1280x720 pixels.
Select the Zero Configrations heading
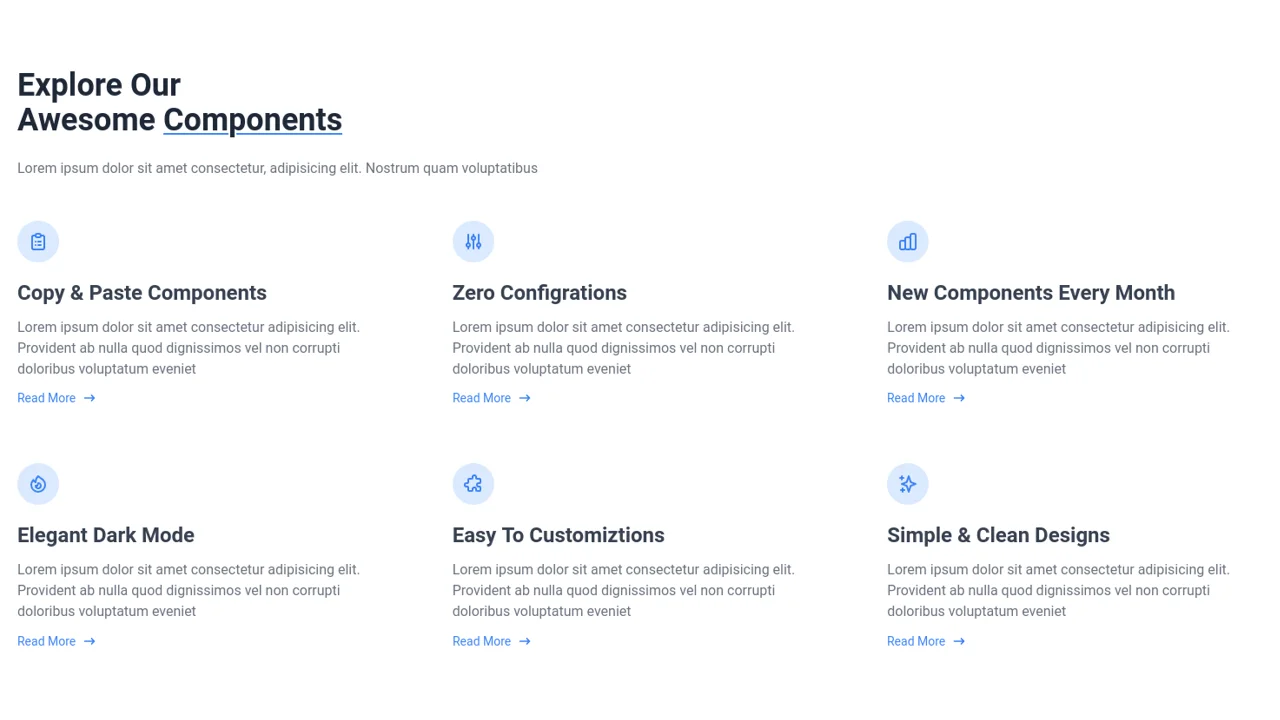click(x=539, y=293)
